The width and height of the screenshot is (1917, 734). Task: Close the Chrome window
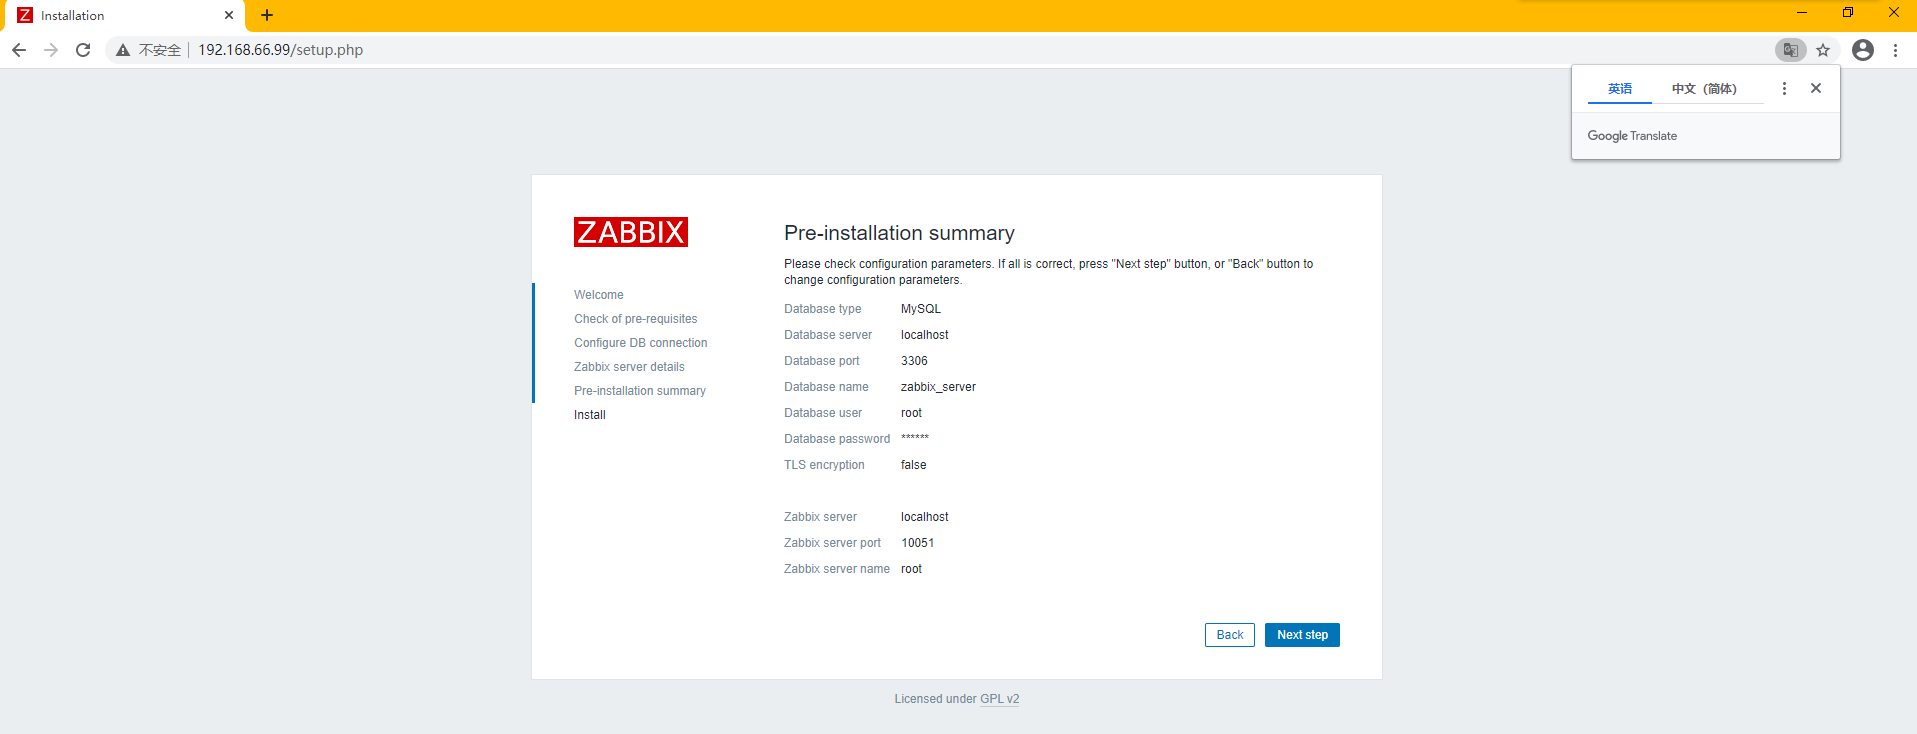(1894, 13)
